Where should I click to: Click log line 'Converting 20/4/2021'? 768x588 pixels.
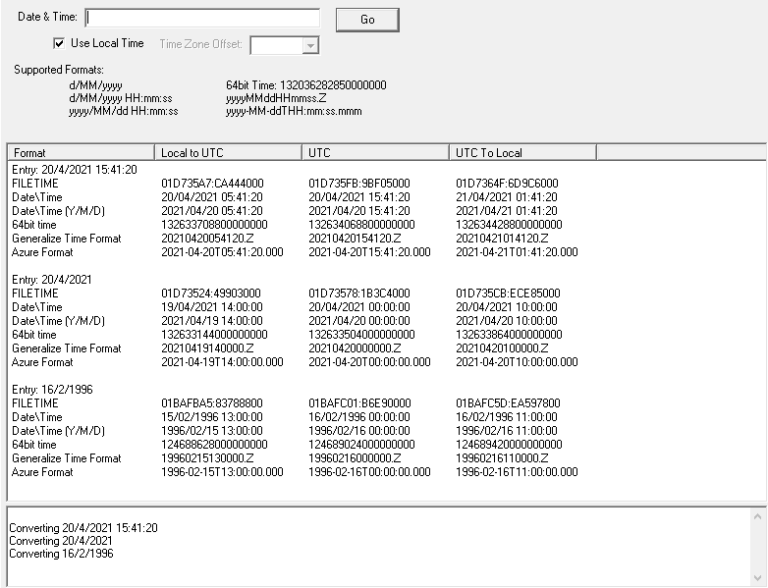pos(61,540)
